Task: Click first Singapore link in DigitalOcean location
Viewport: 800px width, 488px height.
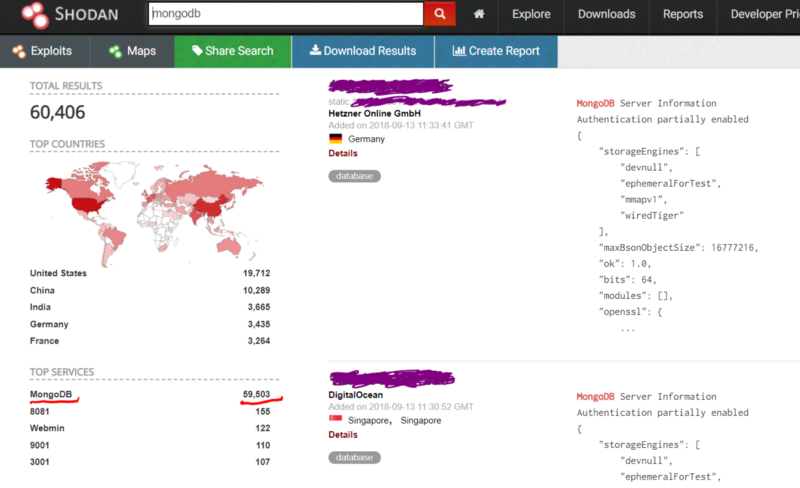Action: point(368,420)
